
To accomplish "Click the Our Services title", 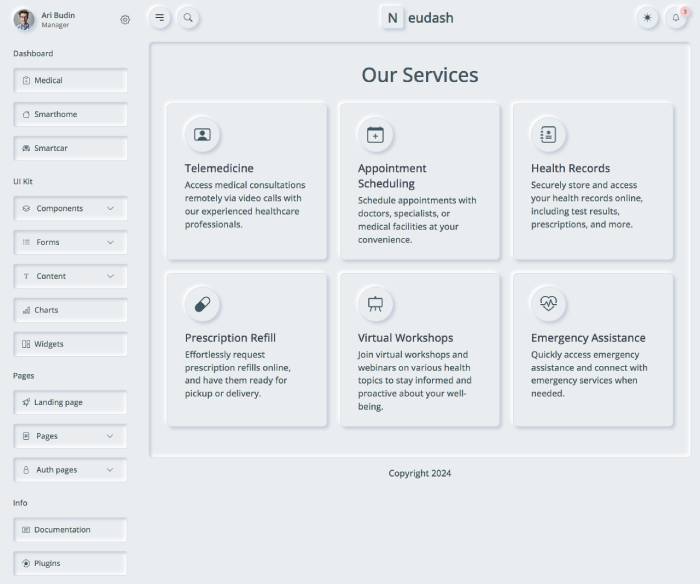I will pos(420,75).
